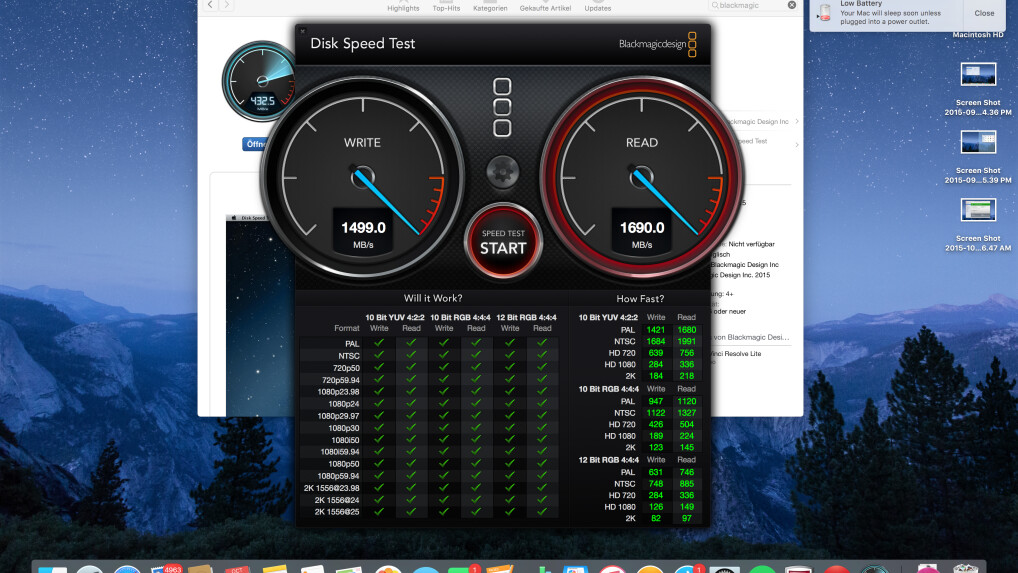Screen dimensions: 1018x573
Task: Expand the Blackmagic Design Inc developer row
Action: click(x=797, y=121)
